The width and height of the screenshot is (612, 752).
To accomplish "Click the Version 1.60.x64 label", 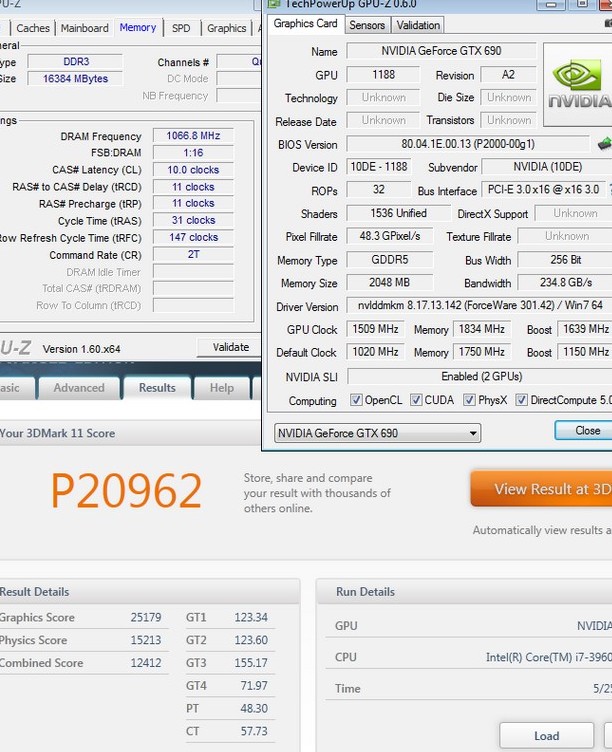I will 81,349.
